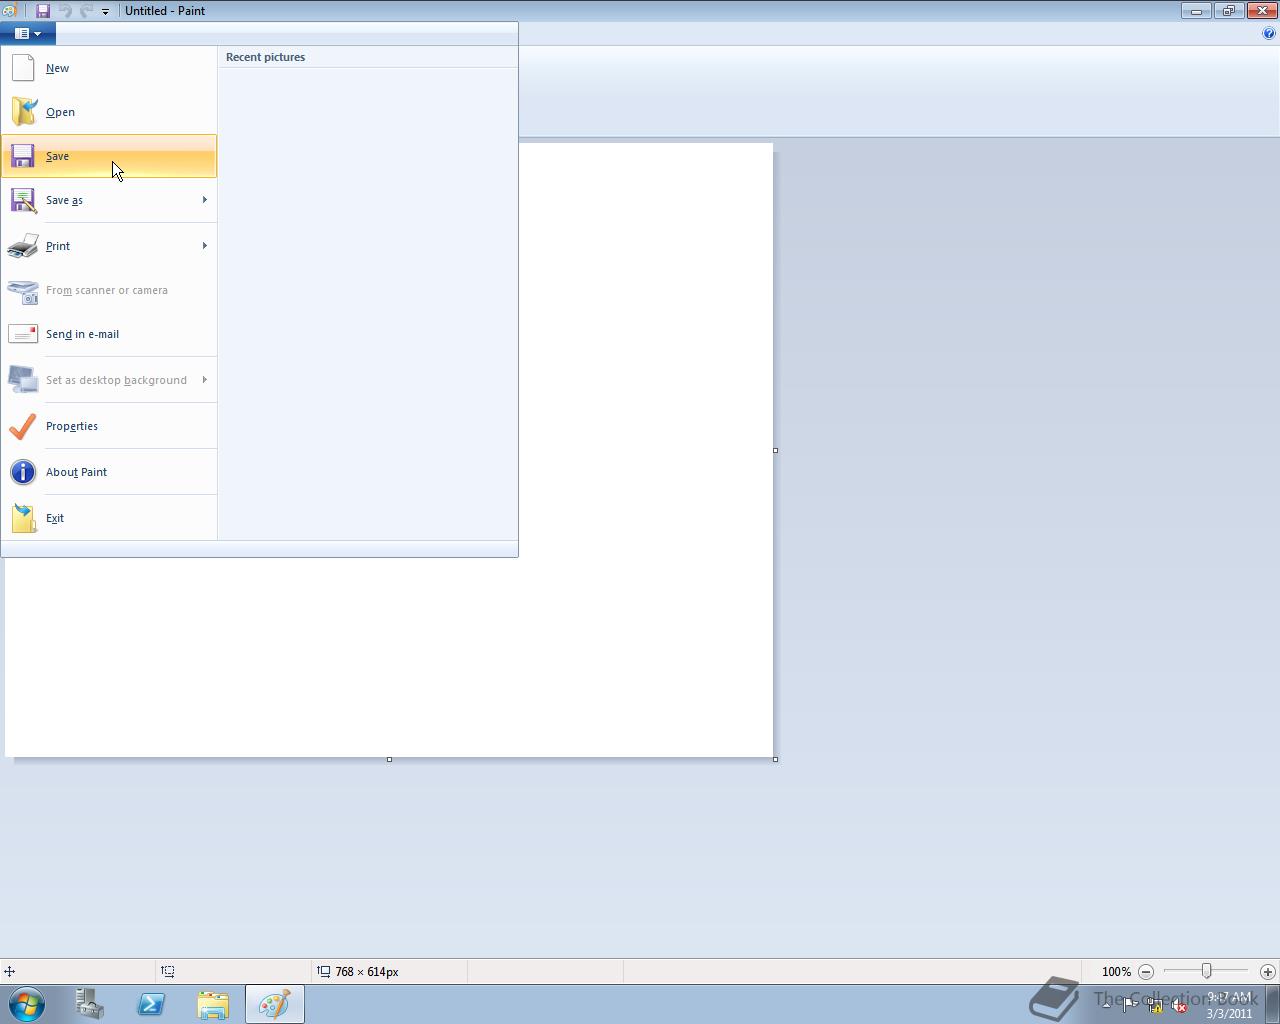
Task: Click the zoom out minus button
Action: point(1146,972)
